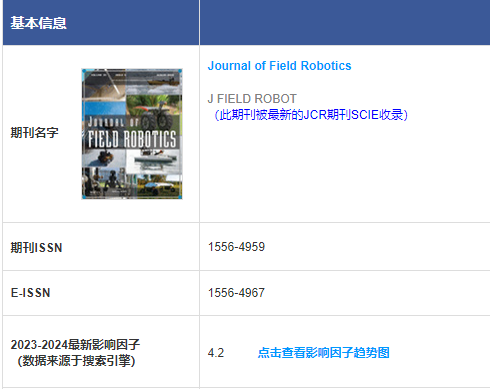Click the 期刊名字 row label

tap(34, 133)
